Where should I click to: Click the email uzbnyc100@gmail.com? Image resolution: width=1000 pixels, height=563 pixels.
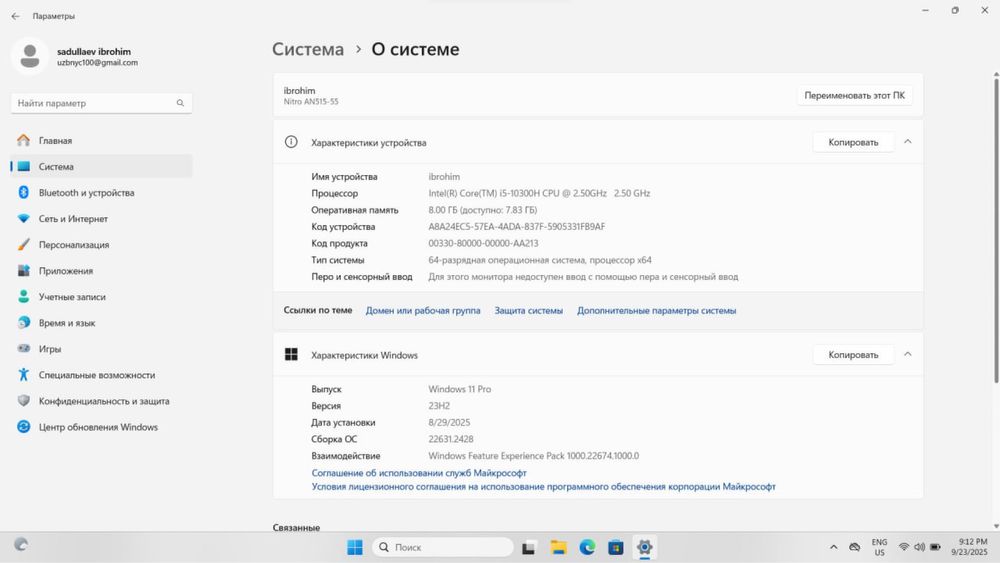[97, 62]
